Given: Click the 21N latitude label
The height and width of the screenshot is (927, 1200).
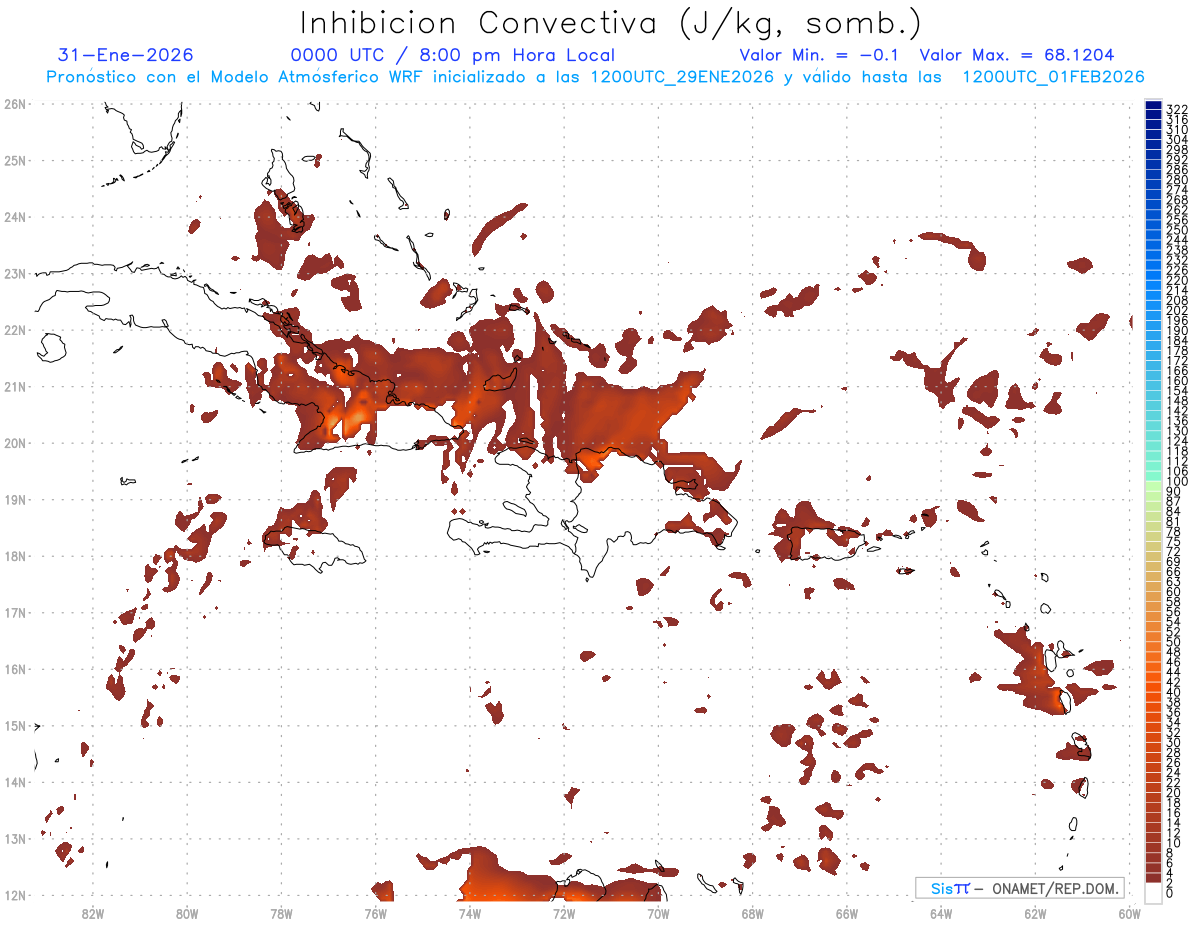Looking at the screenshot, I should [16, 386].
